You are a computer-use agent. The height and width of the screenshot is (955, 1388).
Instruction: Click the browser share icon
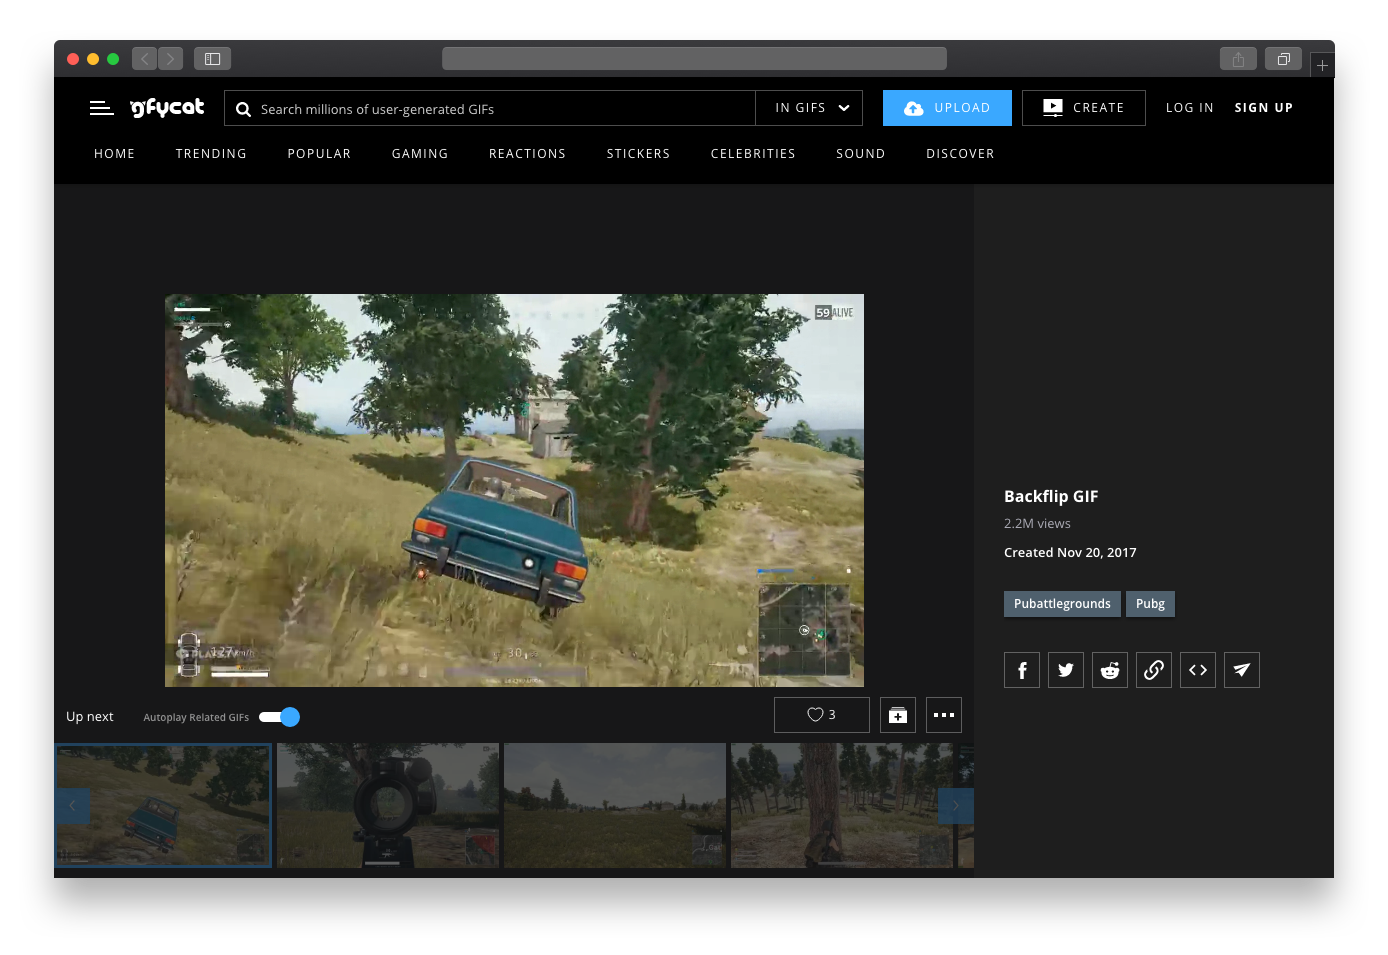pos(1238,59)
